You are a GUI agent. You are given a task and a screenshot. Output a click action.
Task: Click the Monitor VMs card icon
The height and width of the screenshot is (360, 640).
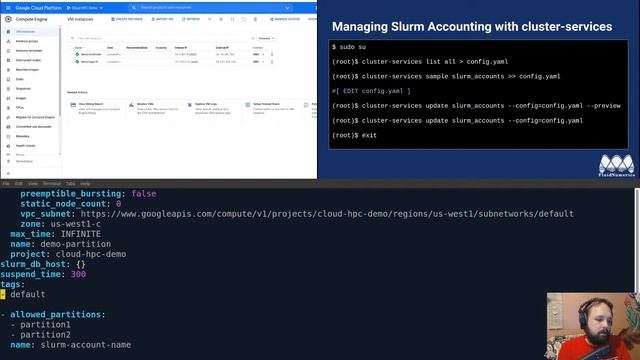point(131,105)
